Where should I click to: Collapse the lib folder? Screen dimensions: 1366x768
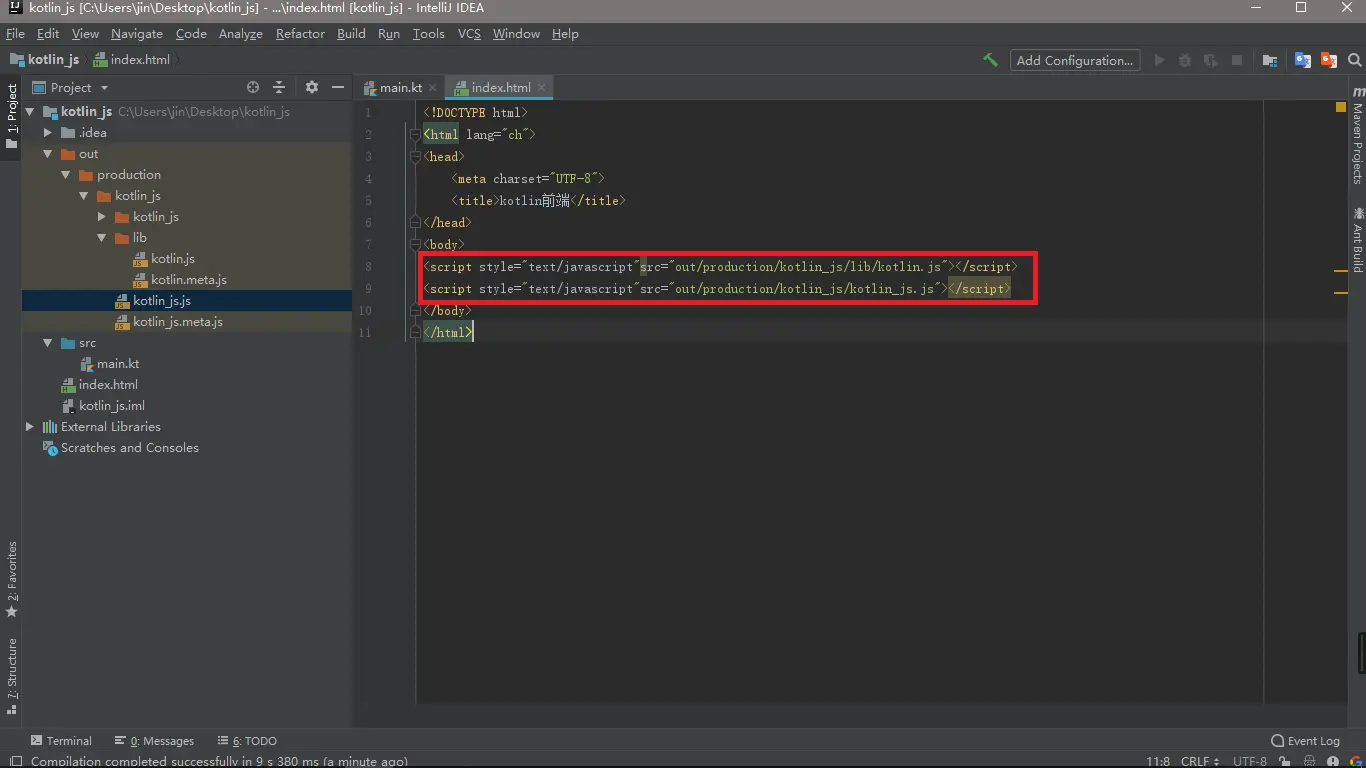tap(102, 238)
